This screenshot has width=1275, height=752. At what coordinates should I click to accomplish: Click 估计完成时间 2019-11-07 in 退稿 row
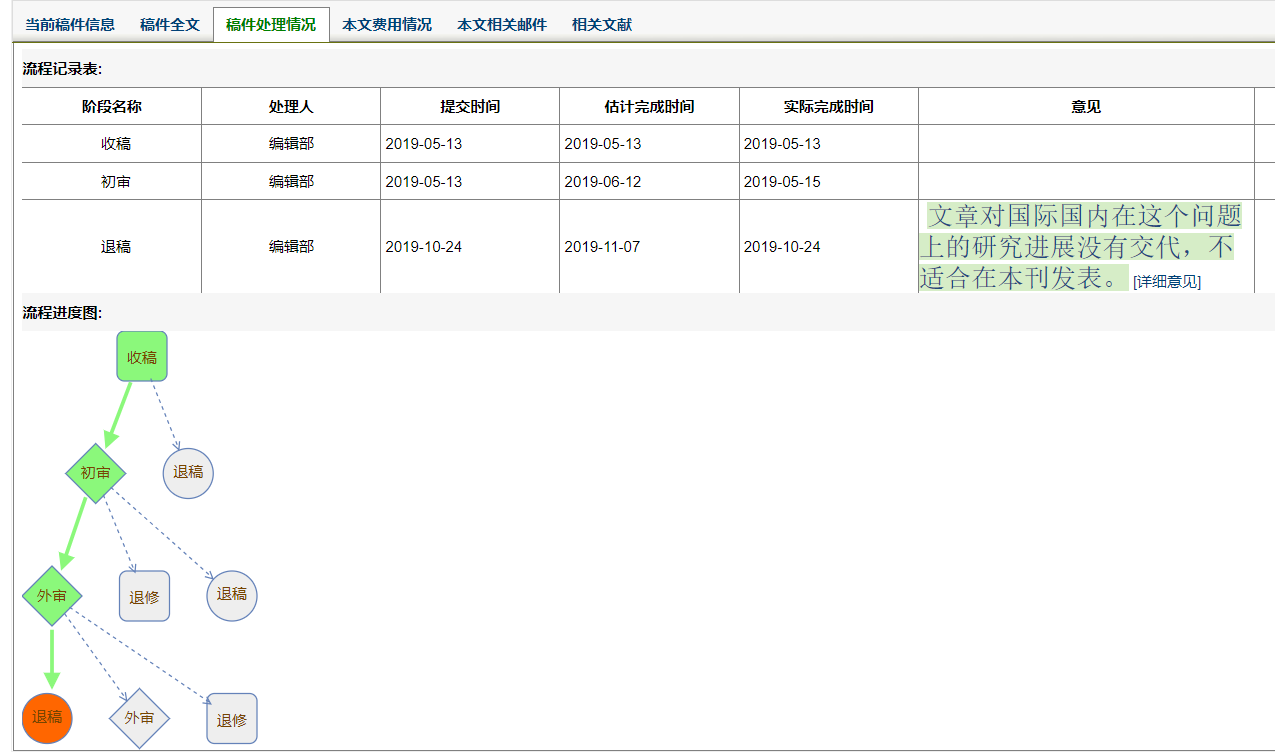click(603, 247)
